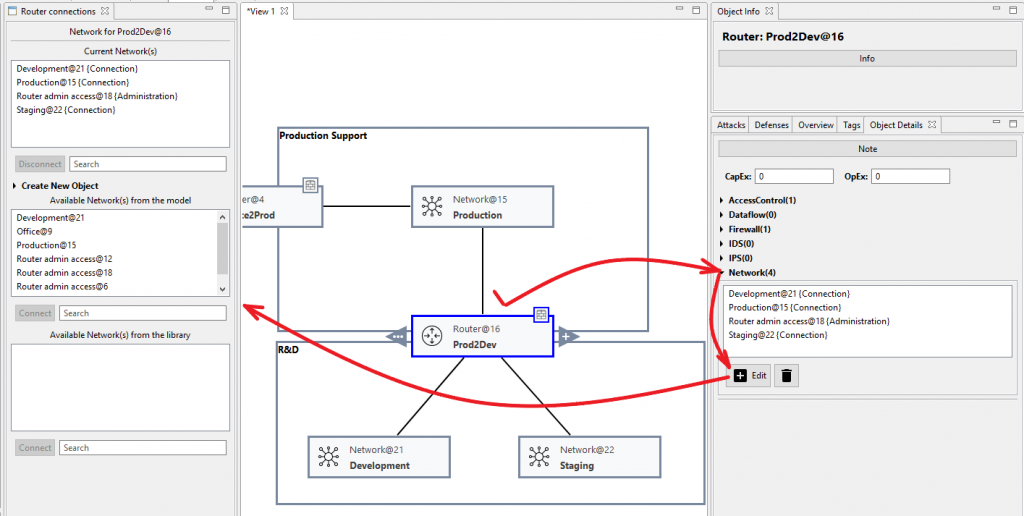Expand the Create New Object section
The width and height of the screenshot is (1024, 516).
pos(15,186)
